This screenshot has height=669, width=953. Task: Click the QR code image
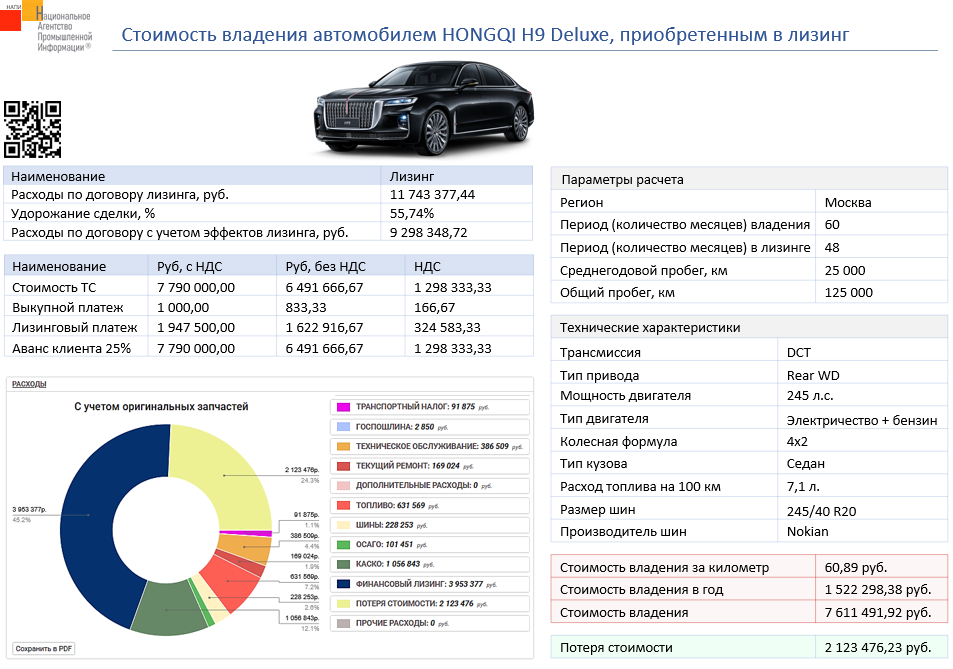[x=33, y=130]
